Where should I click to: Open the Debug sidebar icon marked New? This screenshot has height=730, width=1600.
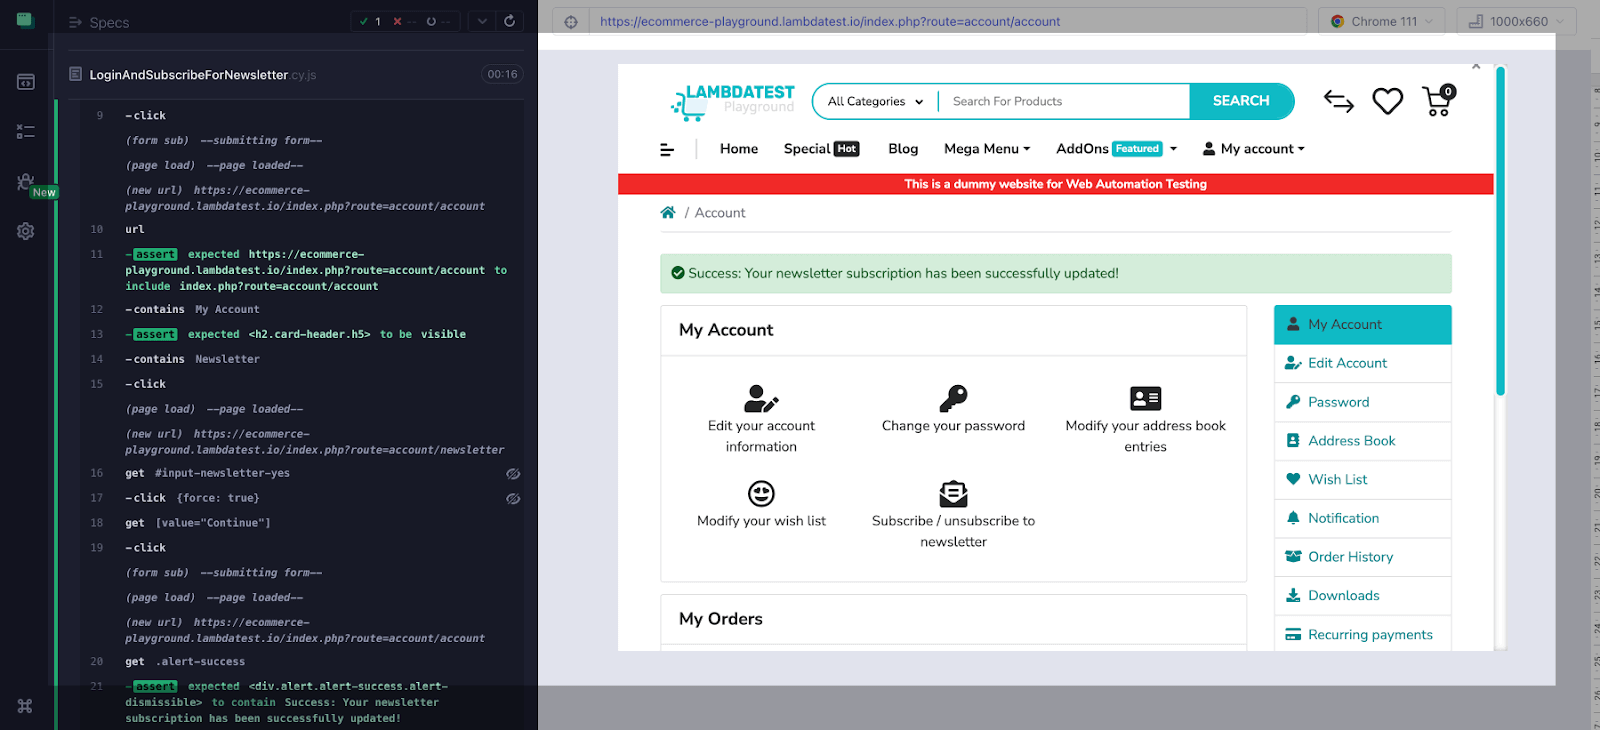click(x=26, y=181)
